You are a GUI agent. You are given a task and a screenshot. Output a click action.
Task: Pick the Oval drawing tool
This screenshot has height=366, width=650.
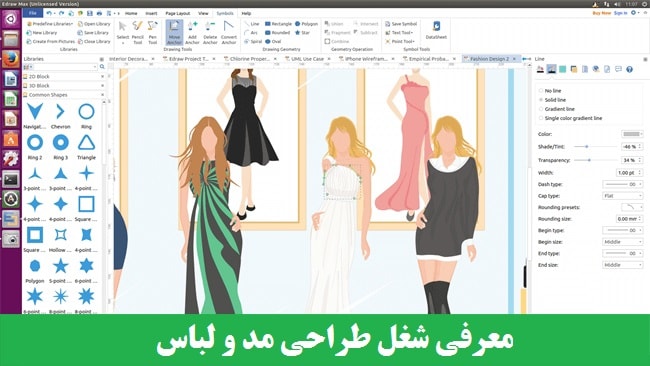tap(273, 41)
